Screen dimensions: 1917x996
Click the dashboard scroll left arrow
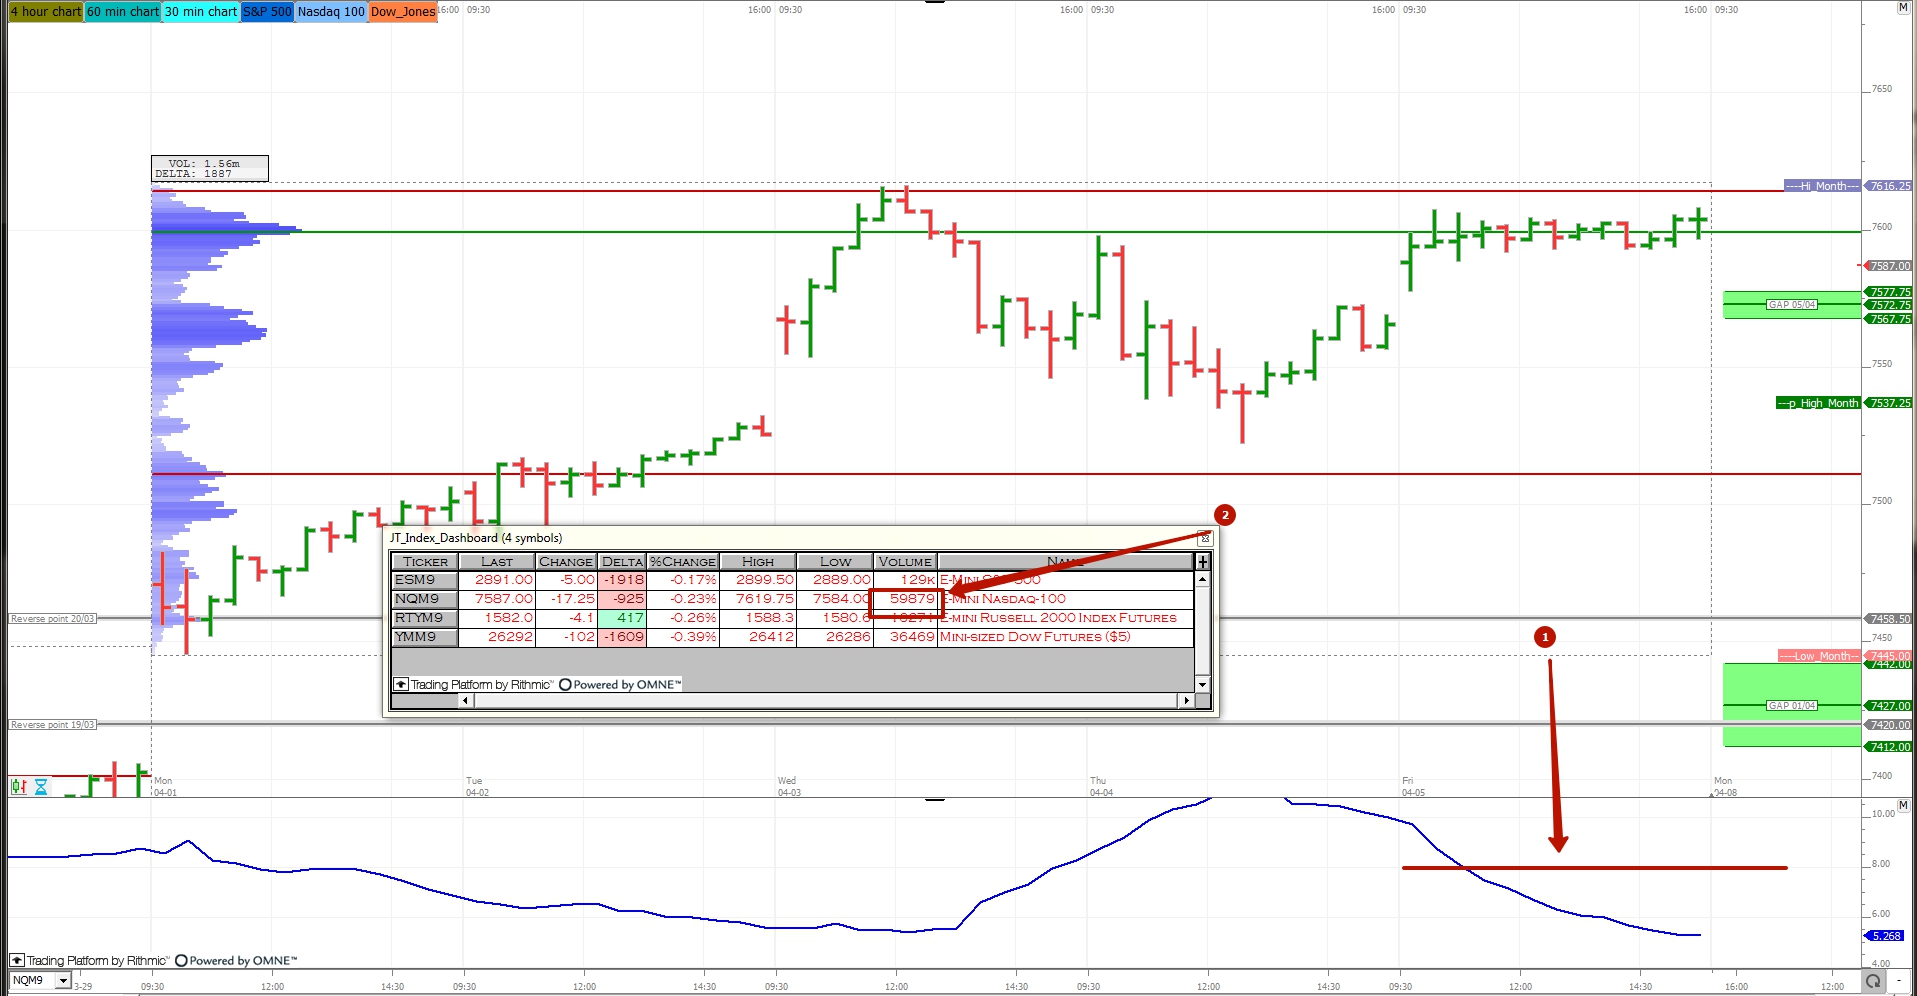coord(465,701)
